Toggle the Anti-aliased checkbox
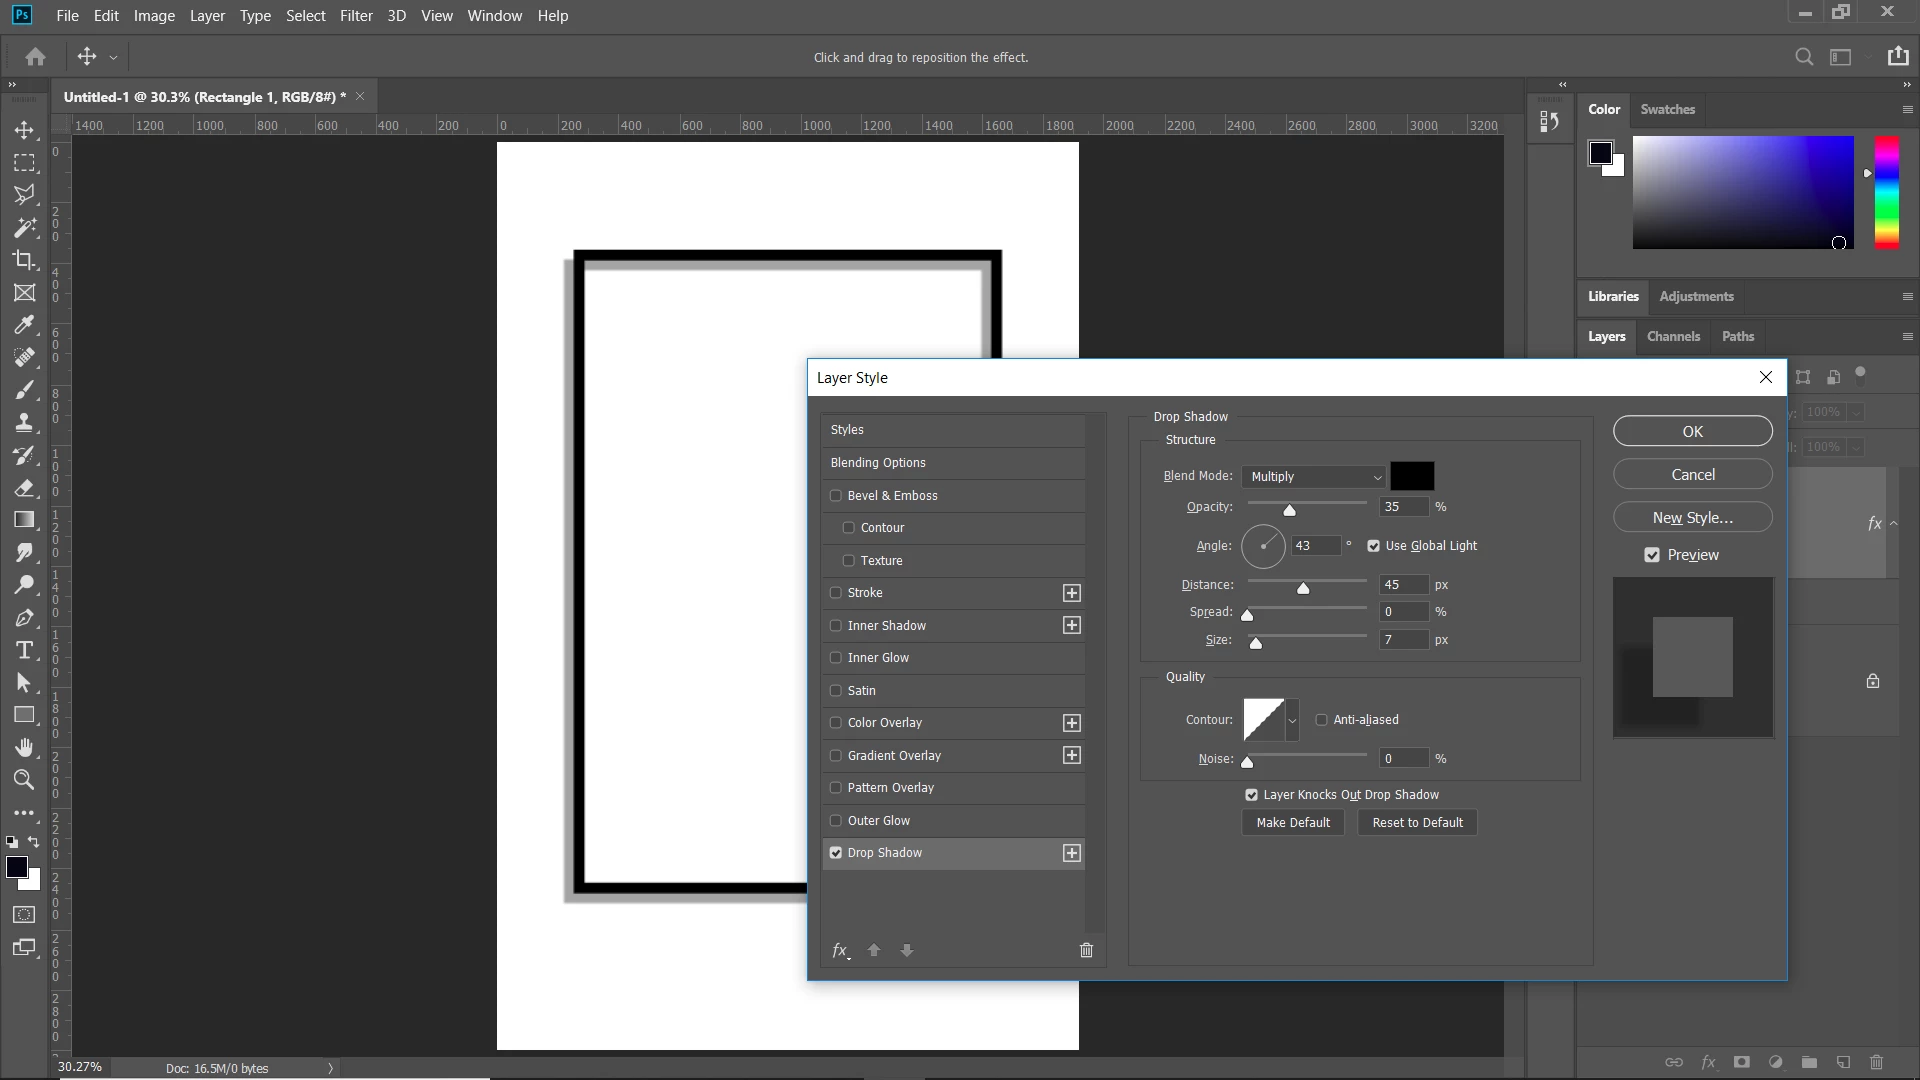This screenshot has height=1080, width=1920. click(x=1321, y=720)
